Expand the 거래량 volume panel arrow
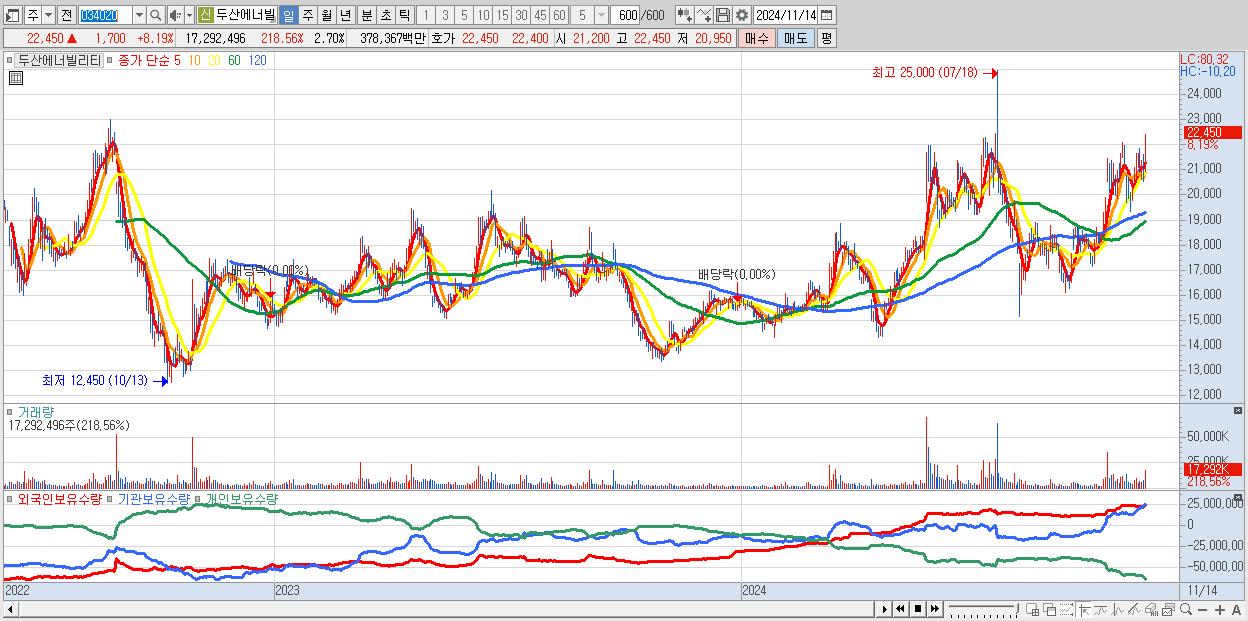 11,411
